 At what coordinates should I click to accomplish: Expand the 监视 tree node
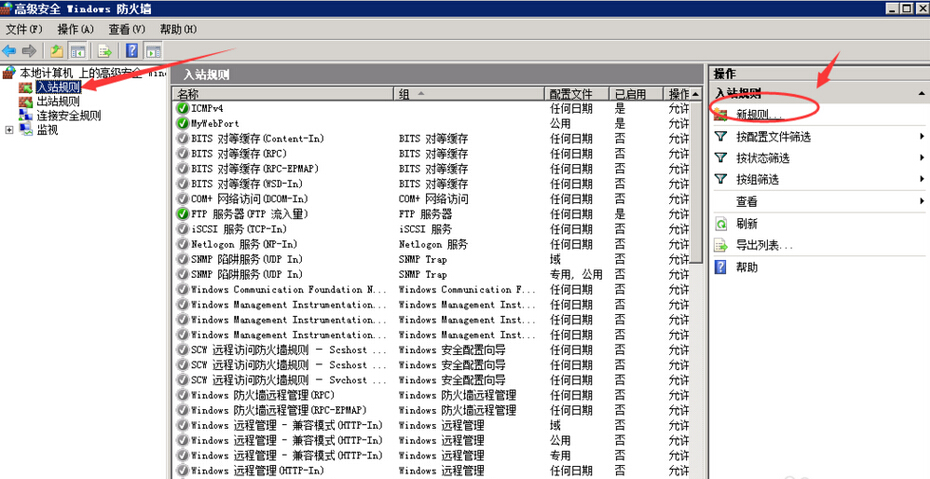tap(10, 130)
